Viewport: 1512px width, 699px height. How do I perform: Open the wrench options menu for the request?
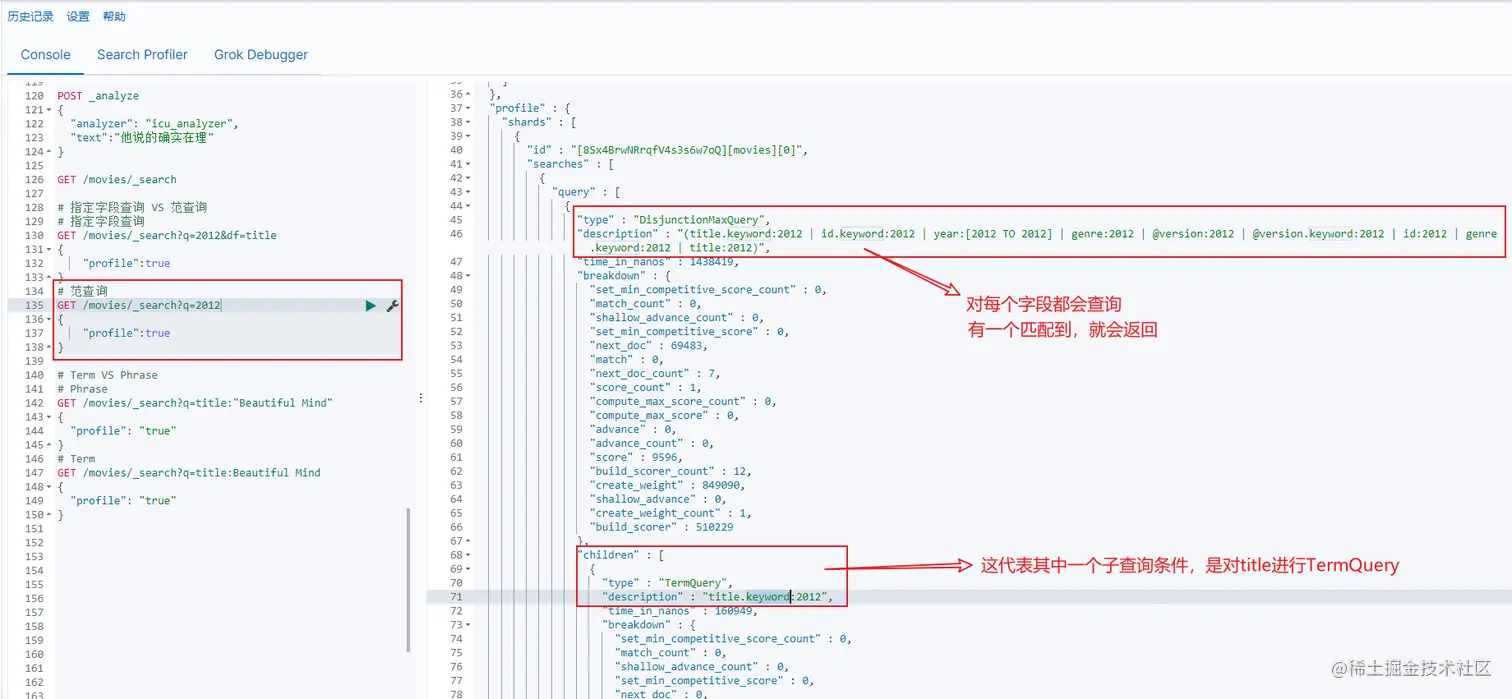[x=392, y=305]
